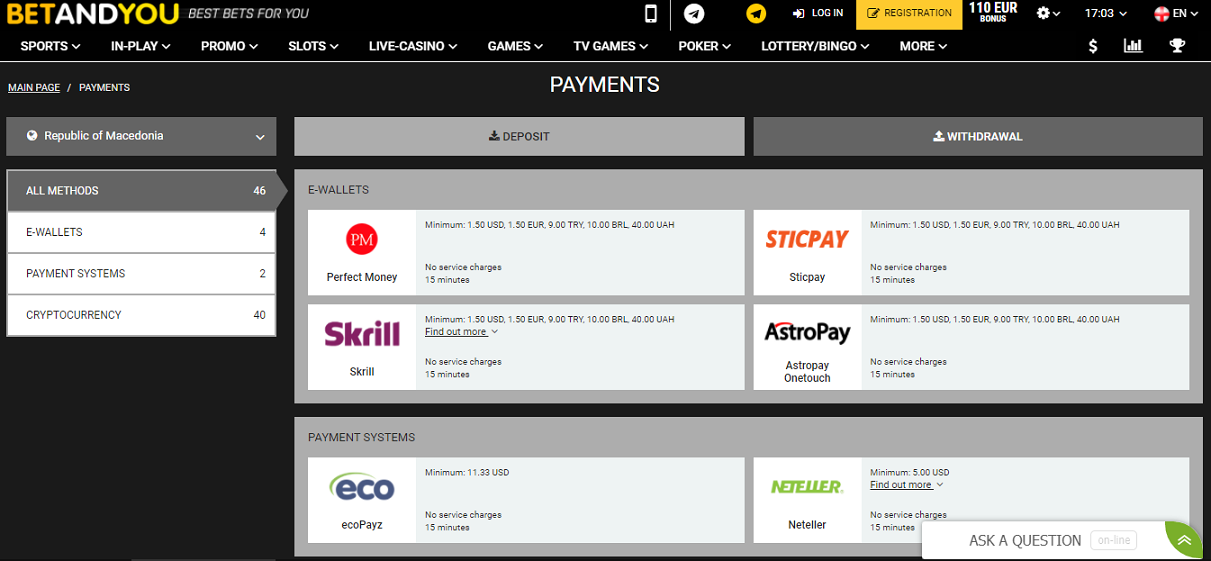The height and width of the screenshot is (561, 1211).
Task: Click the BetAndYou site logo
Action: coord(92,14)
